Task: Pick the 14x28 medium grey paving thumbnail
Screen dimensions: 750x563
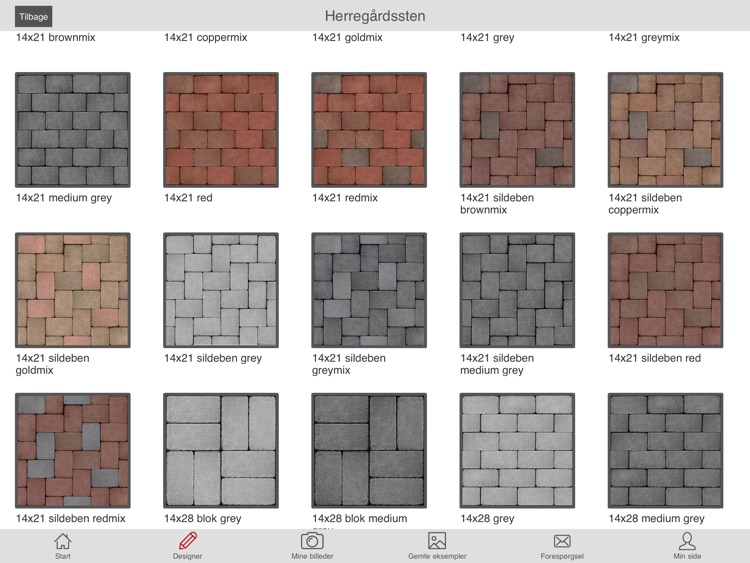Action: coord(665,451)
